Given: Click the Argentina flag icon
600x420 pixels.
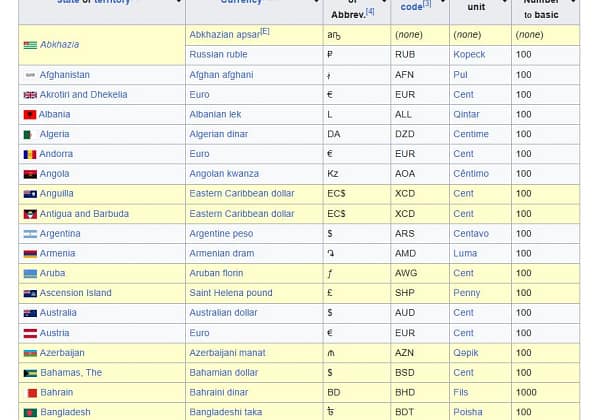Looking at the screenshot, I should pyautogui.click(x=30, y=234).
